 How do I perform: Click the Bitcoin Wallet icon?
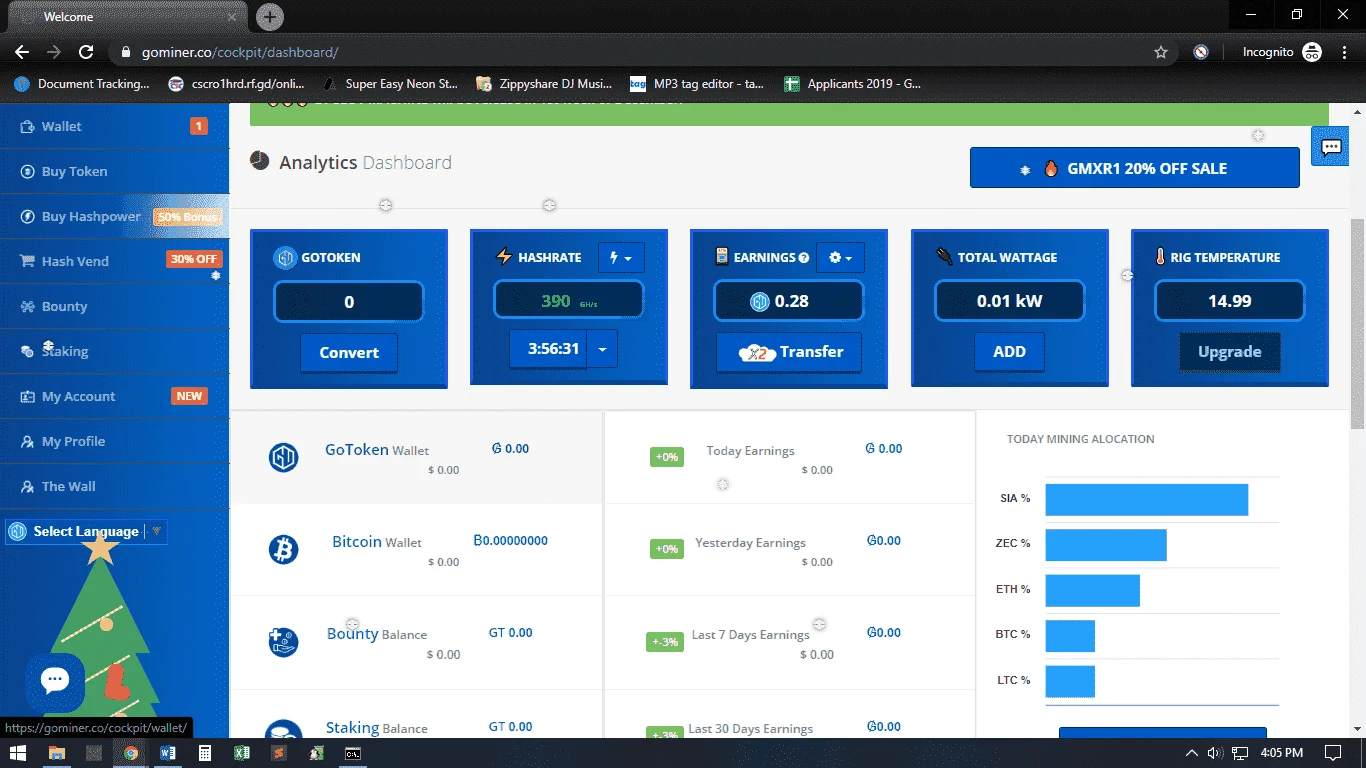[284, 549]
